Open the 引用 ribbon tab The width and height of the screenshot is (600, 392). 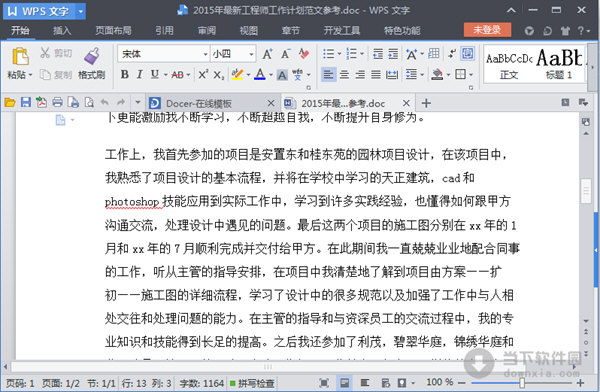pos(165,30)
